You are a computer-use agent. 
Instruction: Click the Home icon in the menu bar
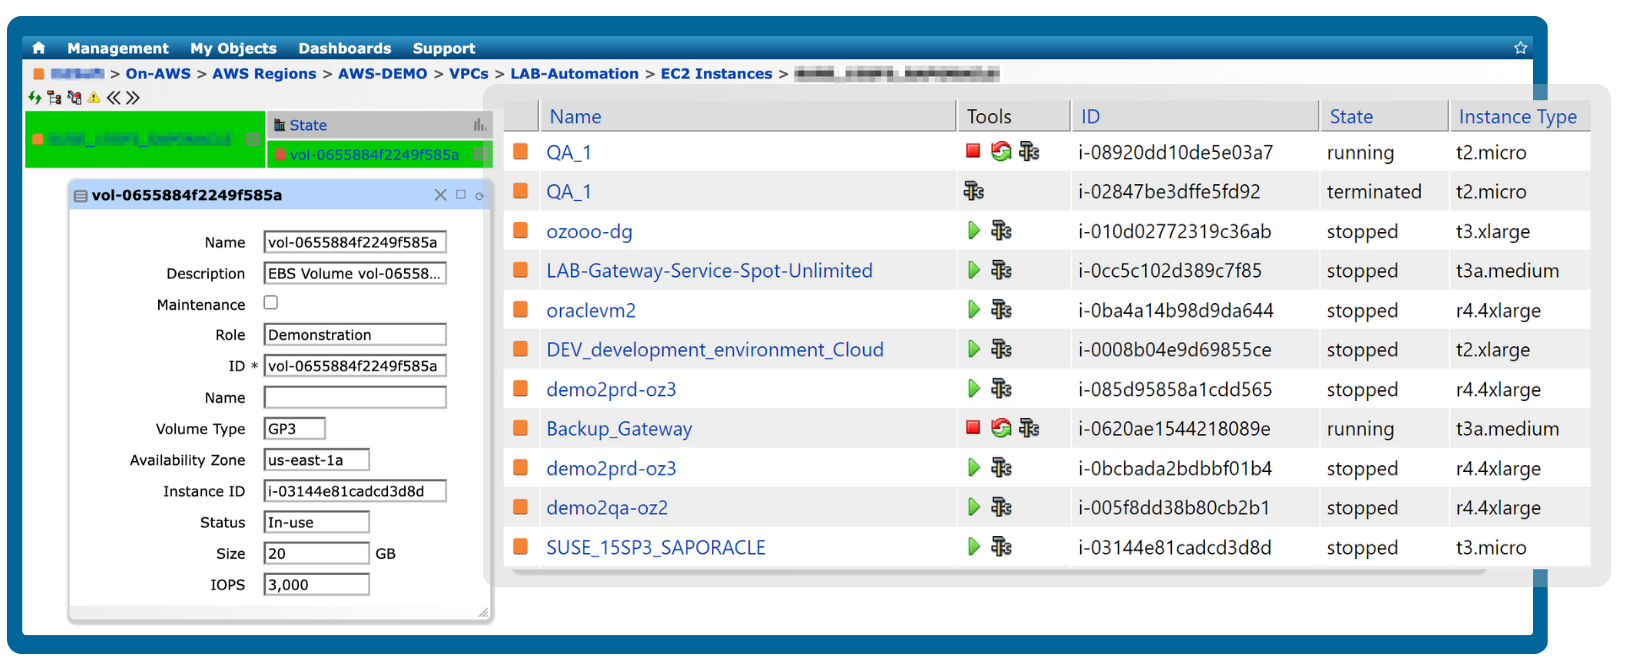click(39, 48)
